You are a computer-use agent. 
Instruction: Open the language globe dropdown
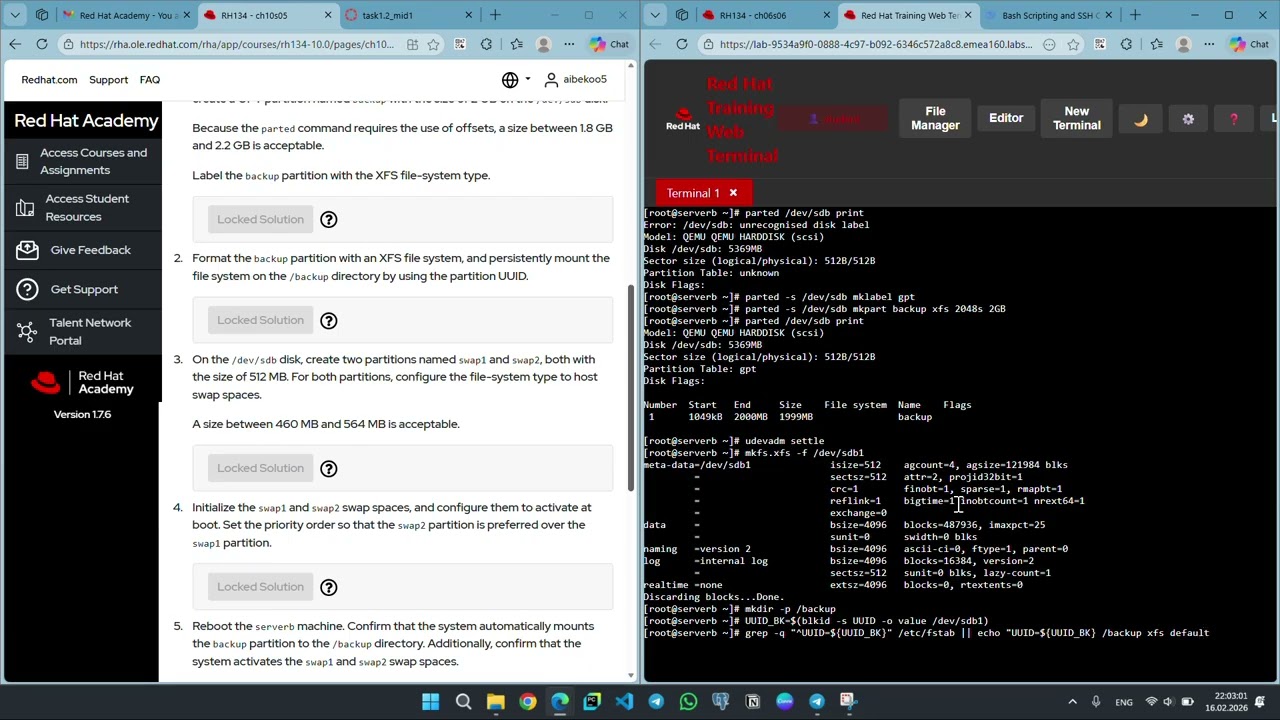(x=516, y=80)
